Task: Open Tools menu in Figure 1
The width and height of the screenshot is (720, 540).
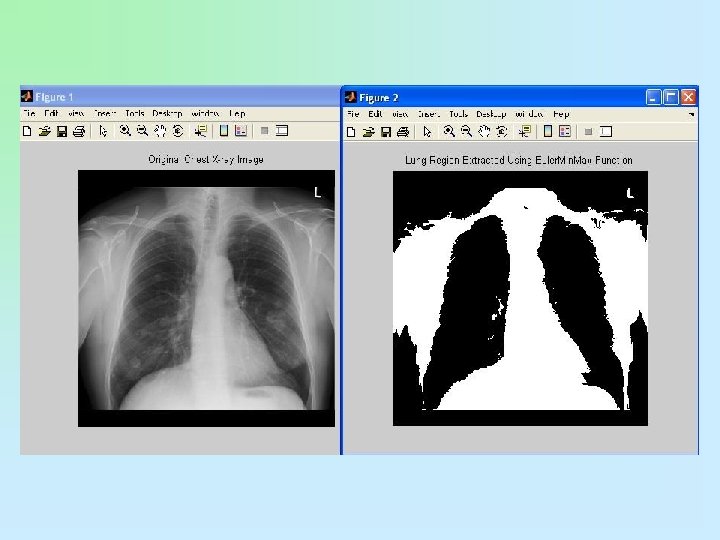Action: coord(135,113)
